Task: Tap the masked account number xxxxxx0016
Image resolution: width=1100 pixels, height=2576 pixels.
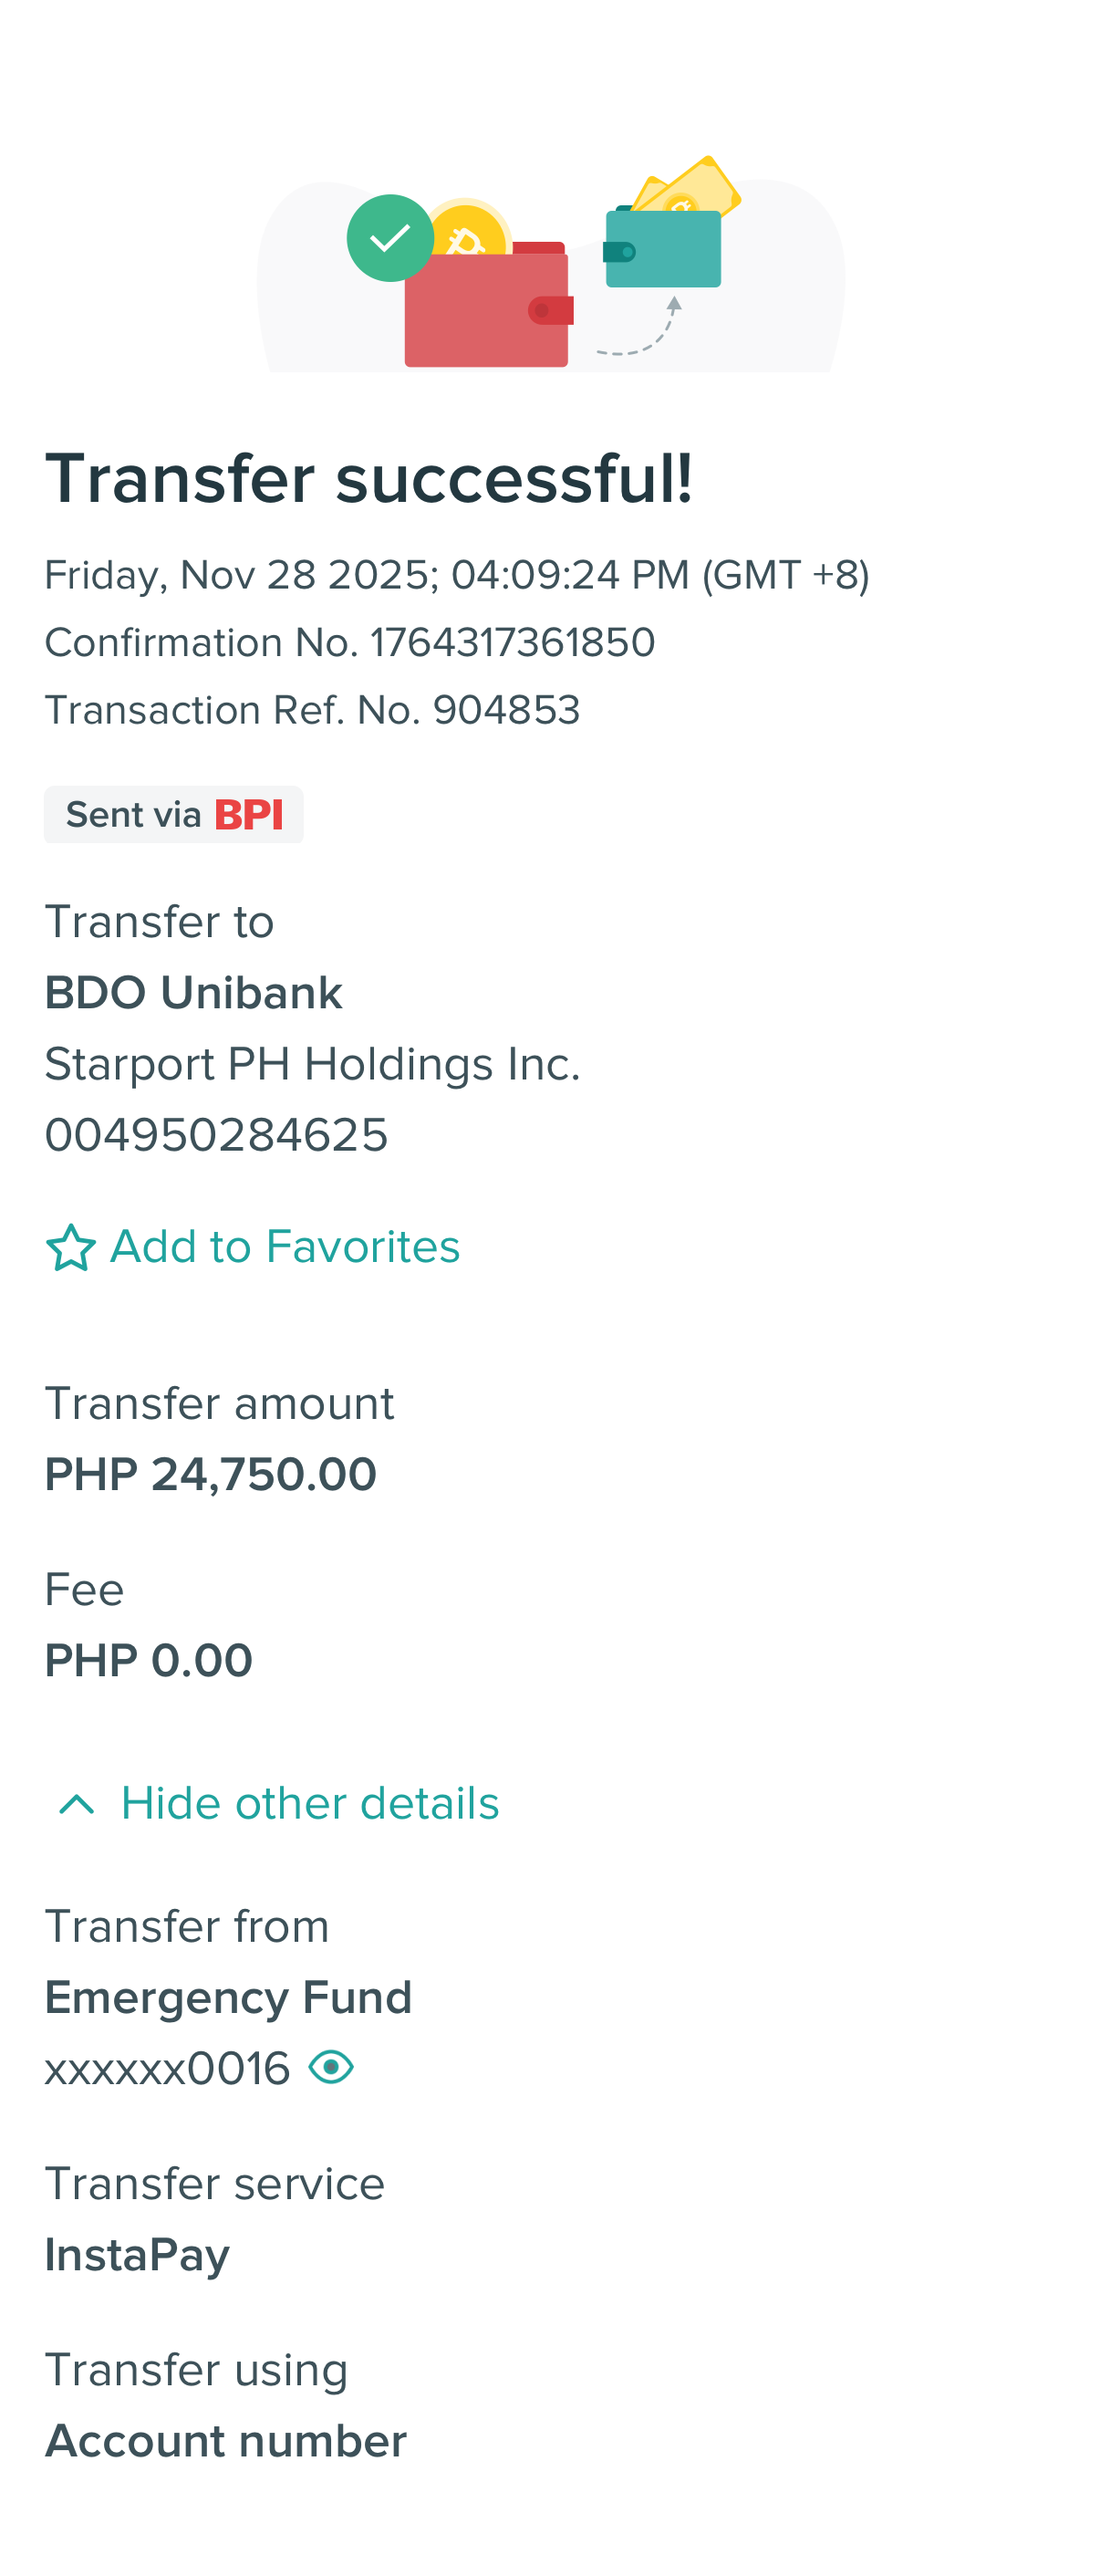Action: [x=167, y=2068]
